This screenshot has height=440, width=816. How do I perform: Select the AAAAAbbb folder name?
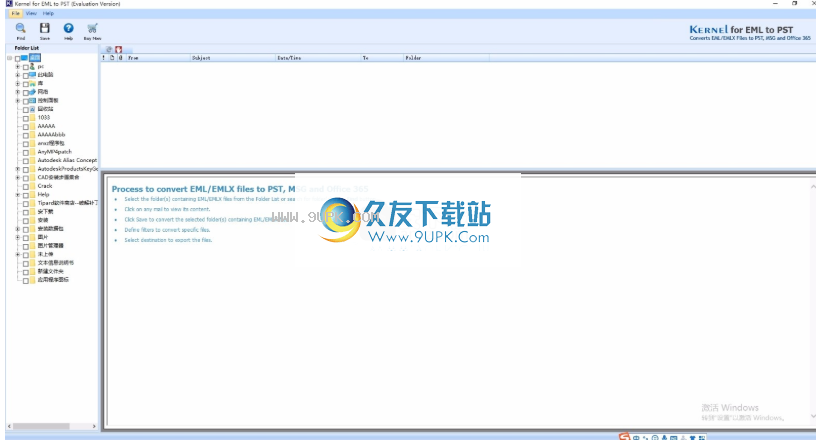click(52, 134)
